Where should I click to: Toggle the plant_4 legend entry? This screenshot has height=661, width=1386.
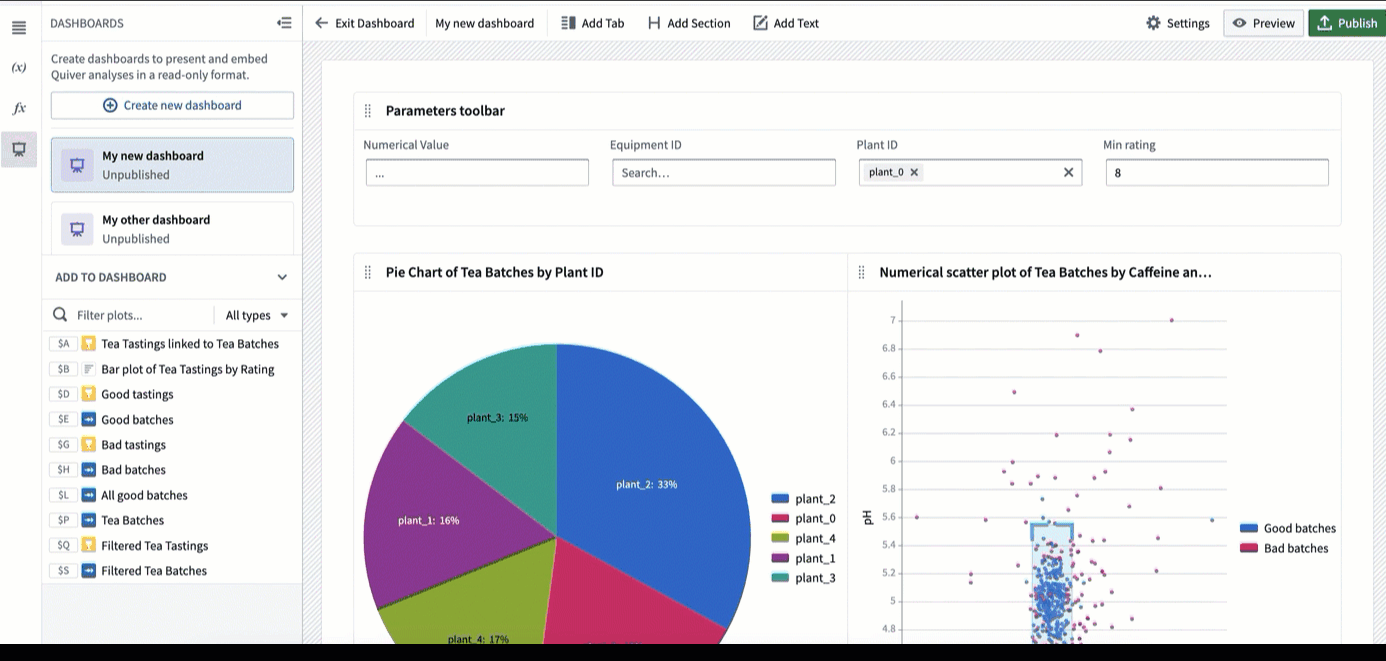[x=803, y=538]
